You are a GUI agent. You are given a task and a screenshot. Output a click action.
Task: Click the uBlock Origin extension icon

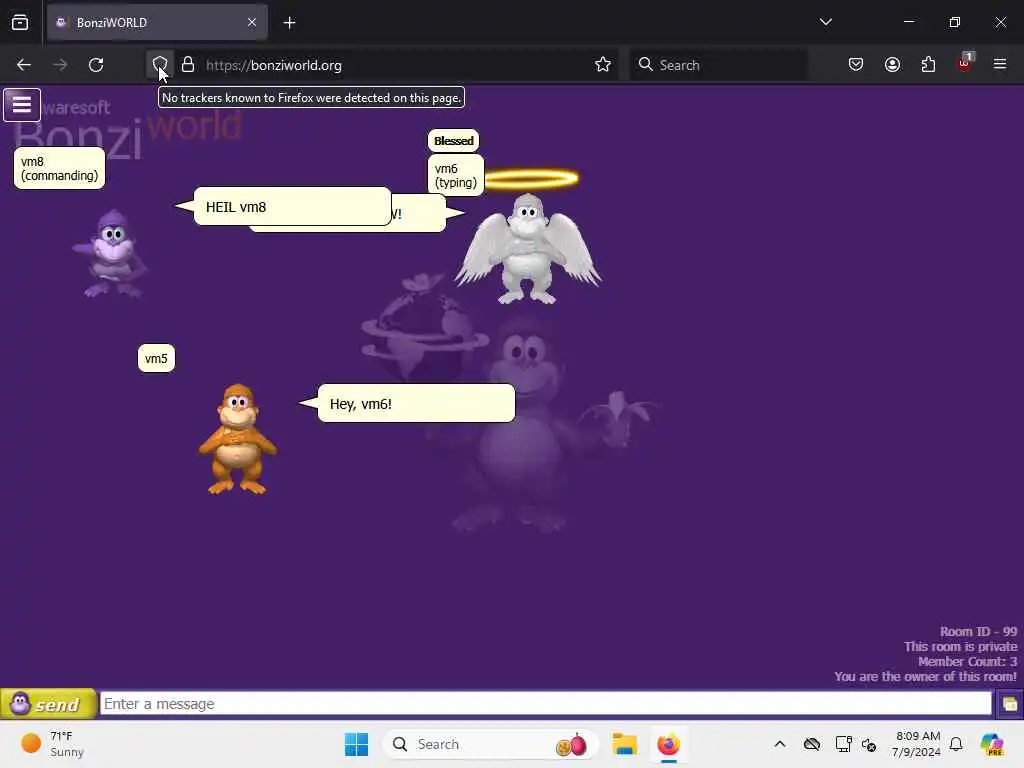pos(965,63)
